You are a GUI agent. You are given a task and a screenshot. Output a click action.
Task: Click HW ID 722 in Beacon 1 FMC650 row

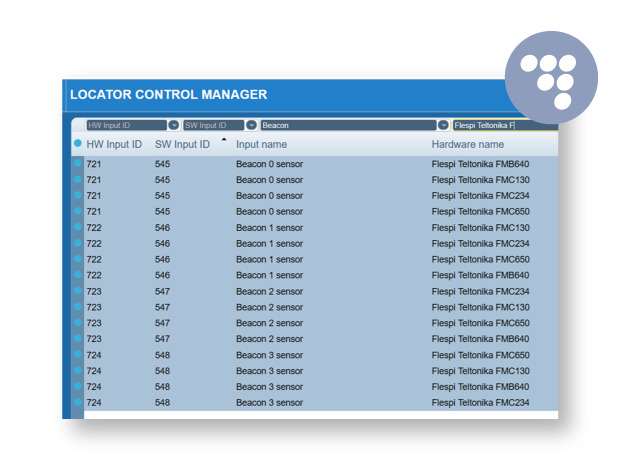94,259
